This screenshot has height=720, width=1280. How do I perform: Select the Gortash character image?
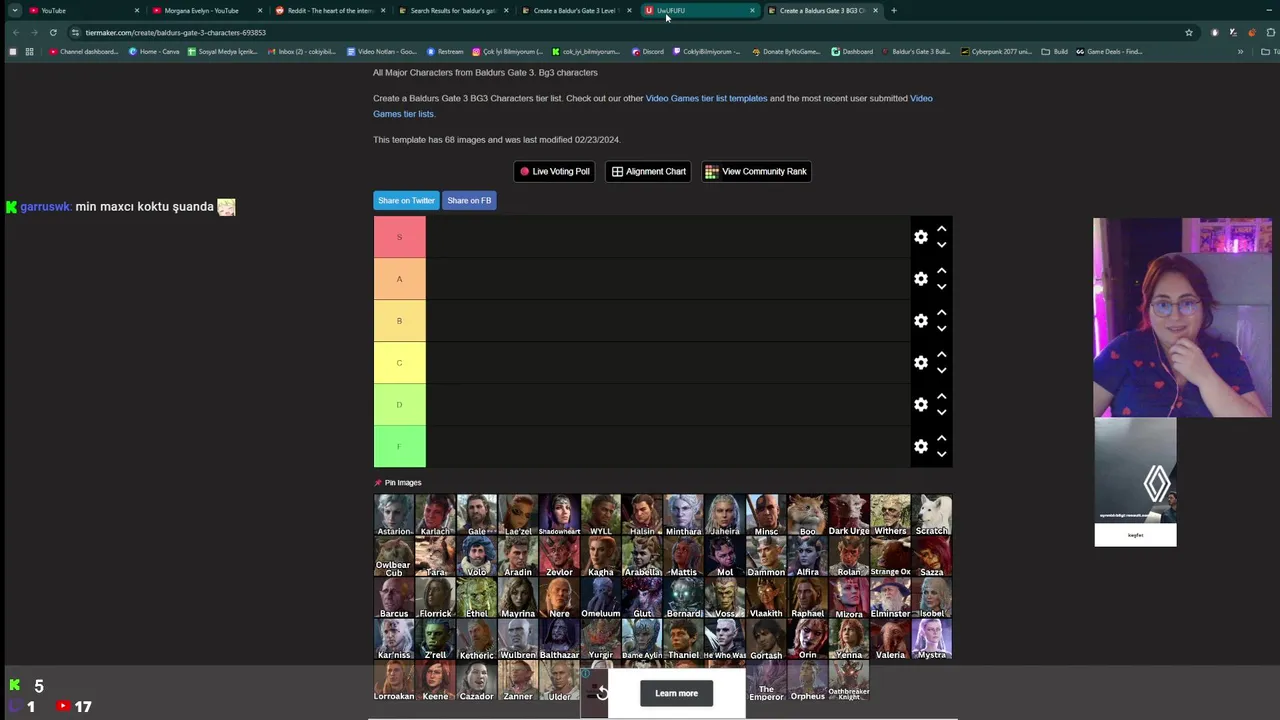point(766,639)
